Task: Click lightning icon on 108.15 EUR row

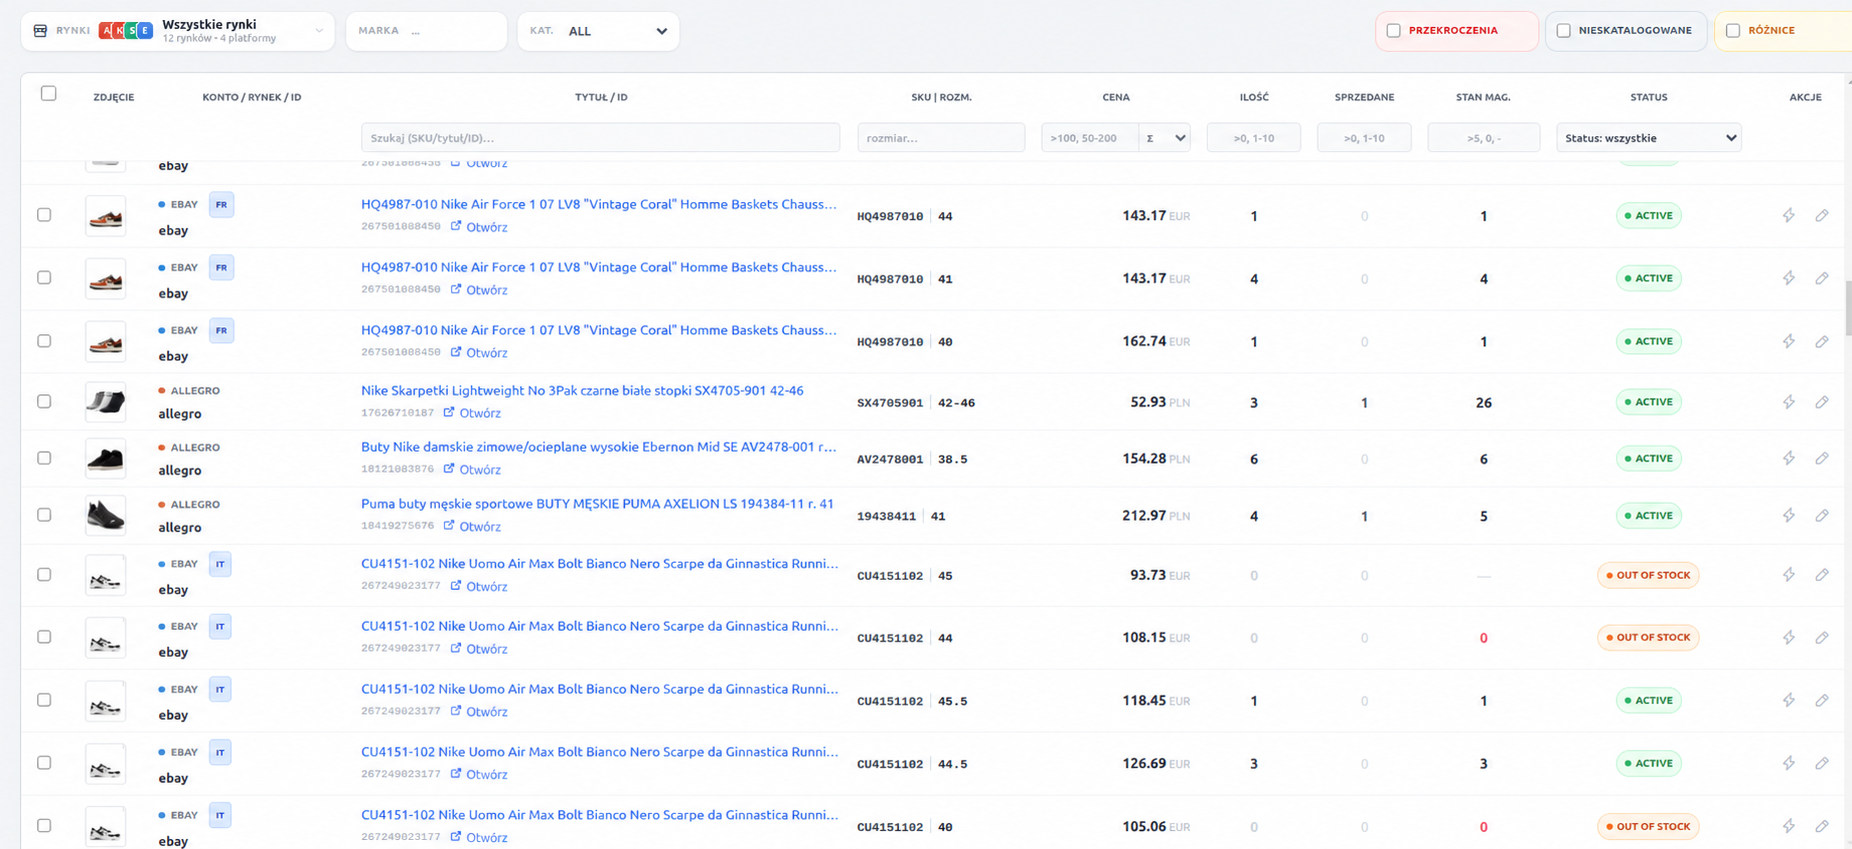Action: point(1788,637)
